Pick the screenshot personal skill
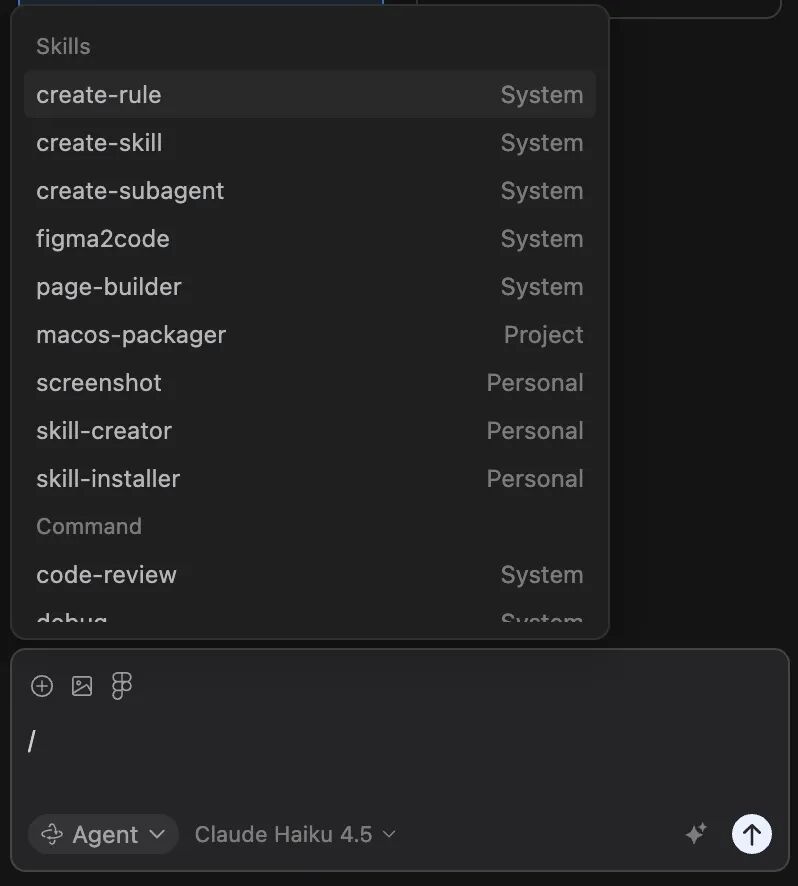The width and height of the screenshot is (798, 886). coord(310,383)
